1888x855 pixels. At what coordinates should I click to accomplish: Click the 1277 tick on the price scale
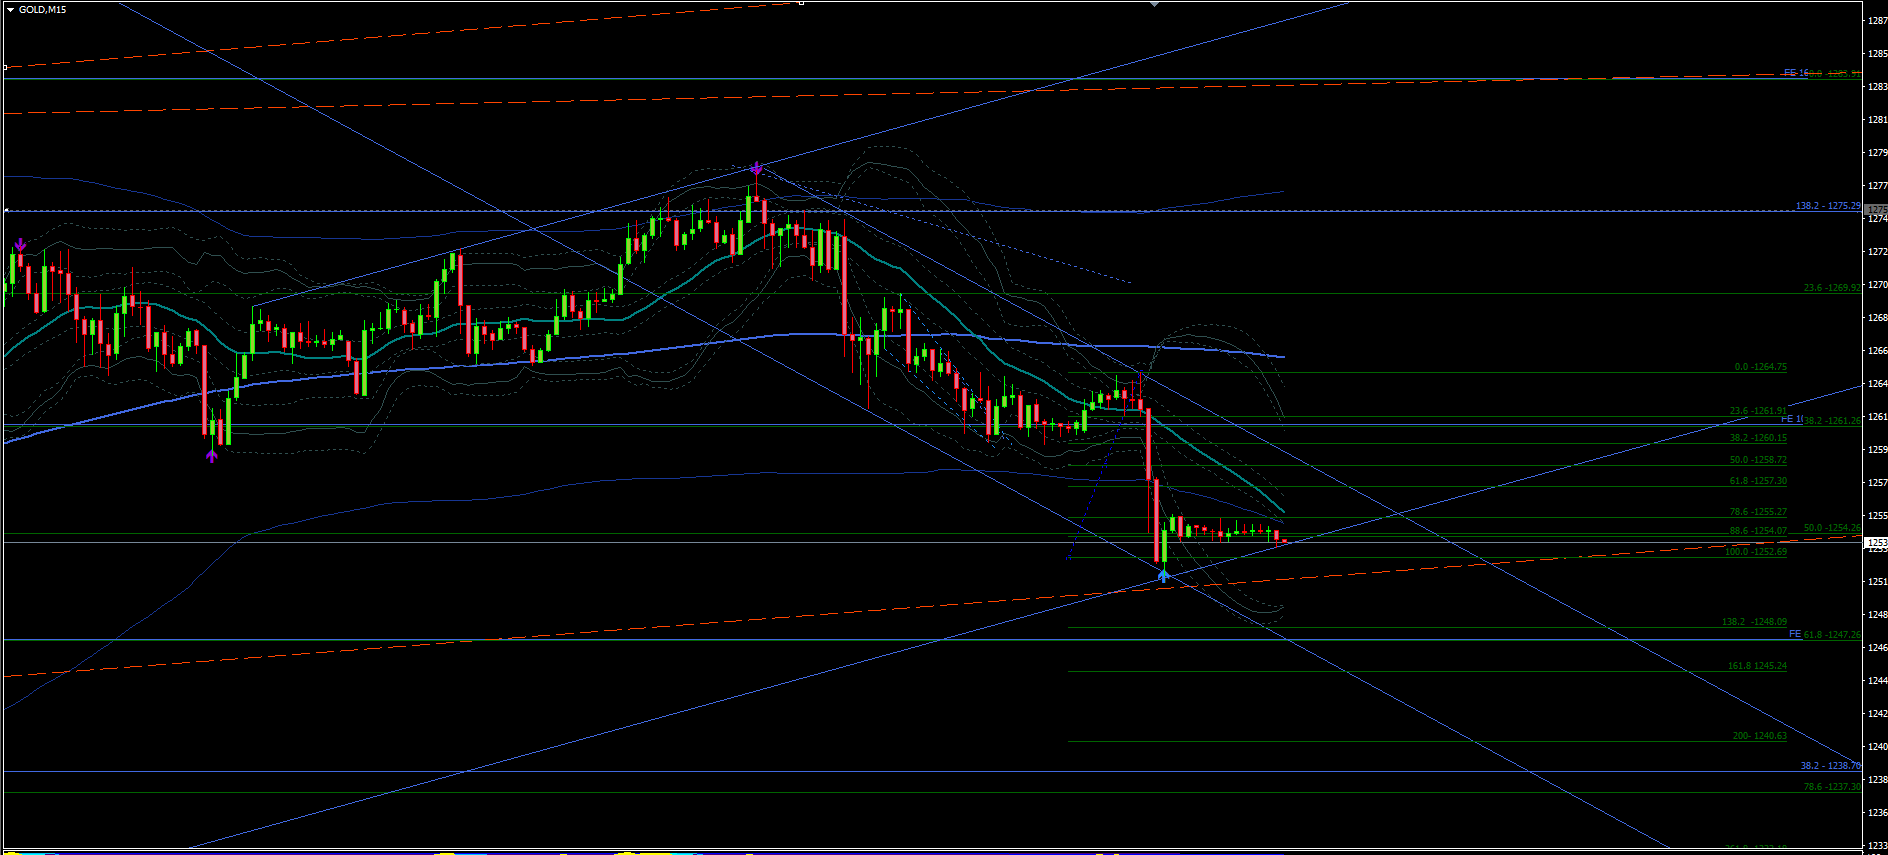1877,186
